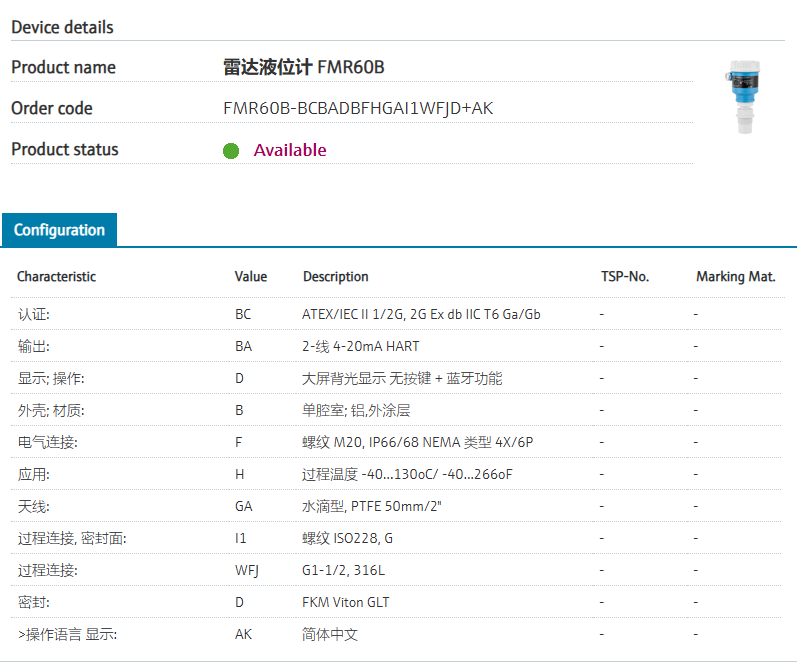
Task: Click the Description column header
Action: point(335,276)
